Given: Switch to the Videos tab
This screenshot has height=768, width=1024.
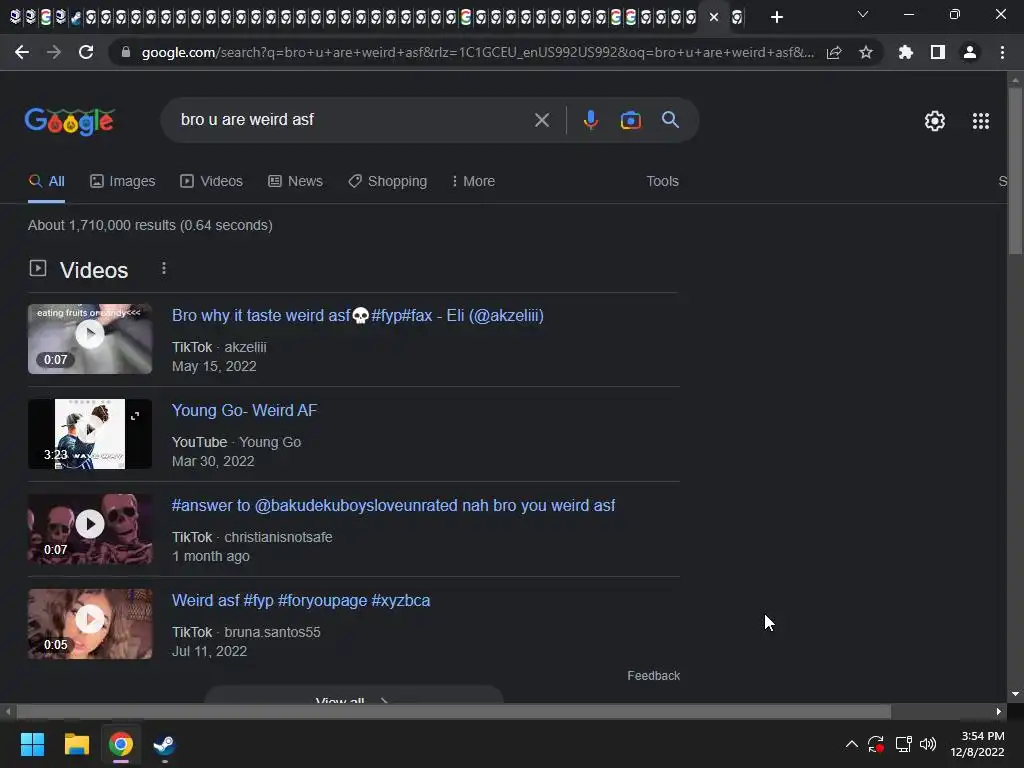Looking at the screenshot, I should pyautogui.click(x=211, y=182).
